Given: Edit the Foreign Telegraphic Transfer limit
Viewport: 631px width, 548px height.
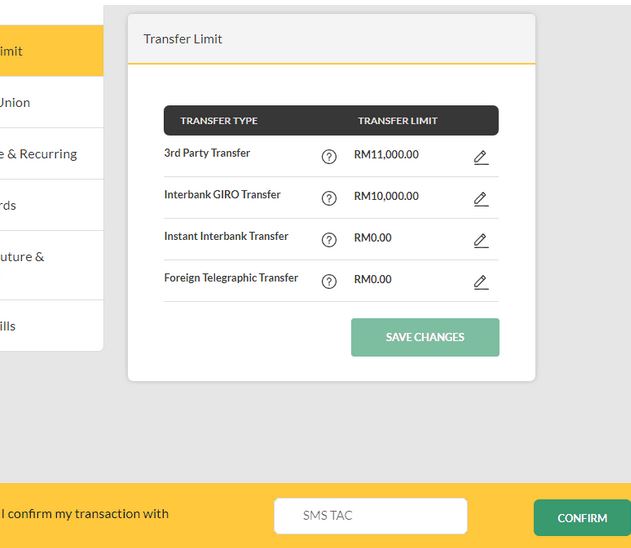Looking at the screenshot, I should tap(481, 281).
